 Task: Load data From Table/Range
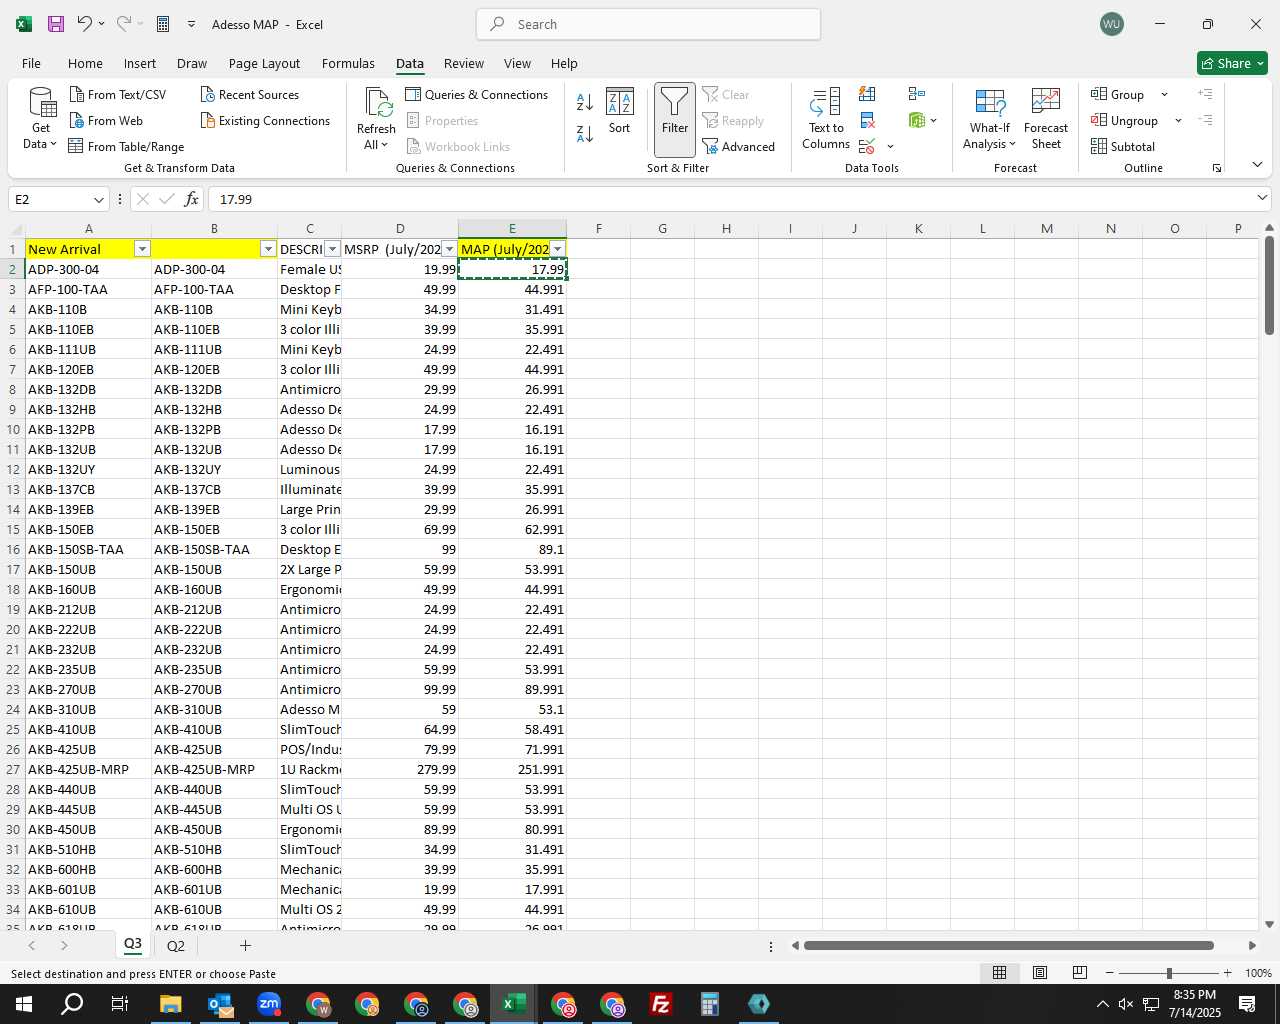[x=126, y=146]
